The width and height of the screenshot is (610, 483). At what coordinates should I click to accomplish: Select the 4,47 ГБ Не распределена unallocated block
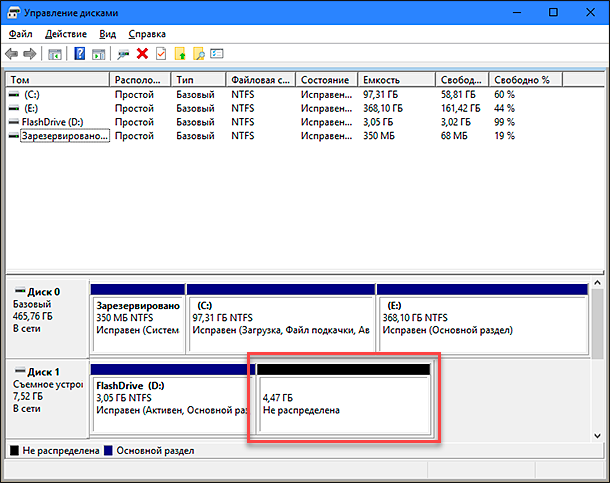tap(344, 398)
